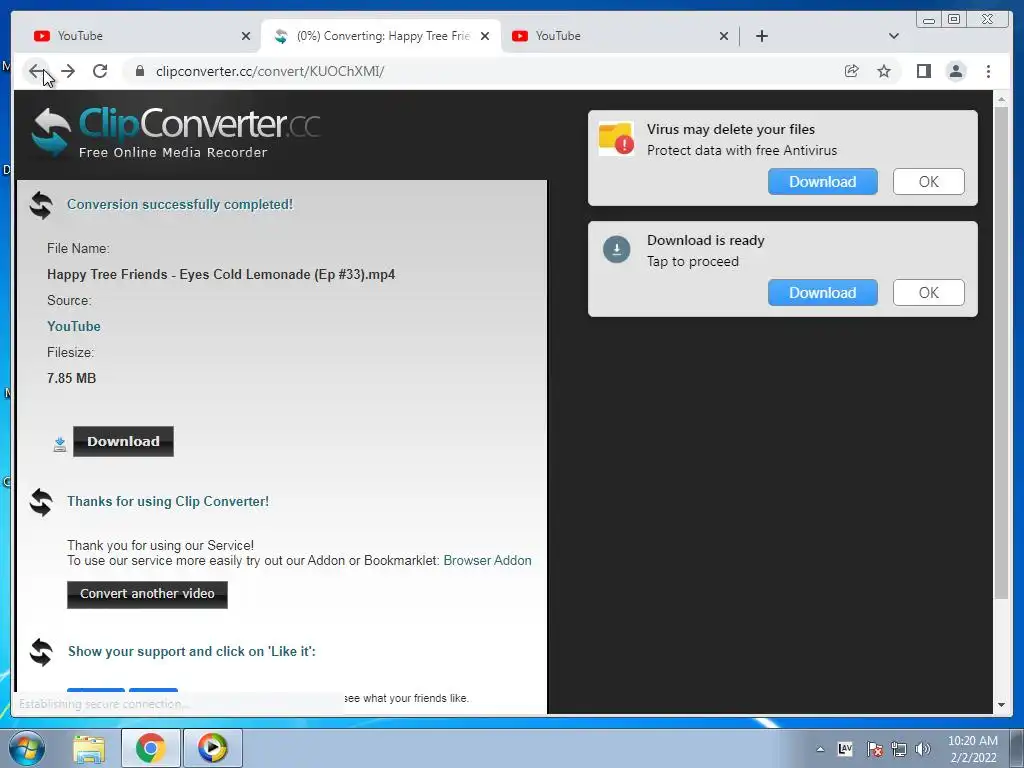Open Windows Explorer from the taskbar
This screenshot has height=768, width=1024.
coord(89,748)
